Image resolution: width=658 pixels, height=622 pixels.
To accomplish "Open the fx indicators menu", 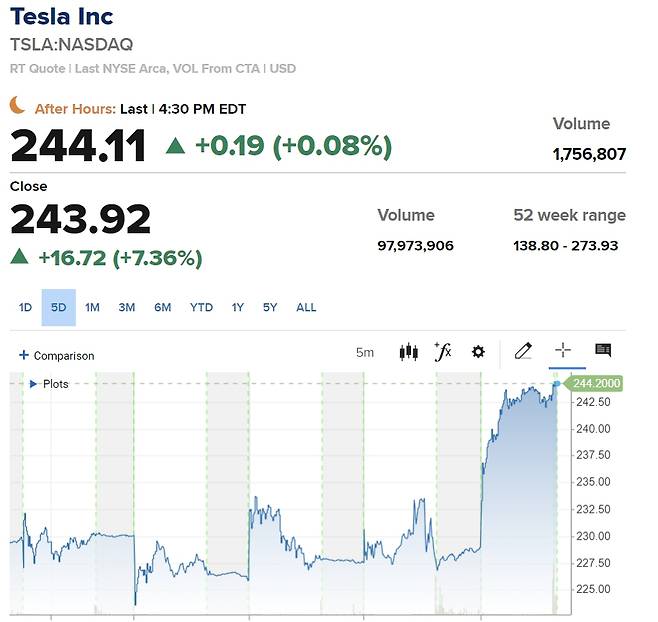I will (442, 352).
